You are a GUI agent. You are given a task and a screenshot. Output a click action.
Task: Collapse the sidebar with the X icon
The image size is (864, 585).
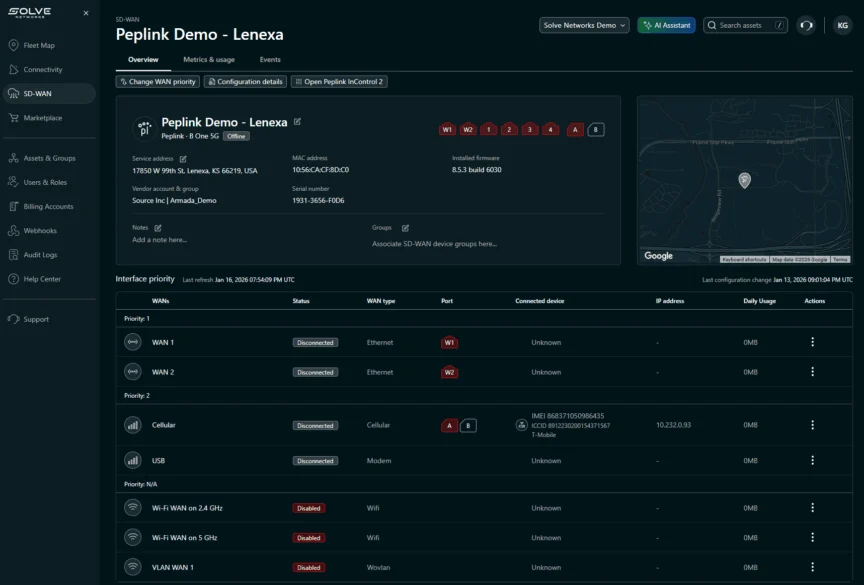pos(85,13)
